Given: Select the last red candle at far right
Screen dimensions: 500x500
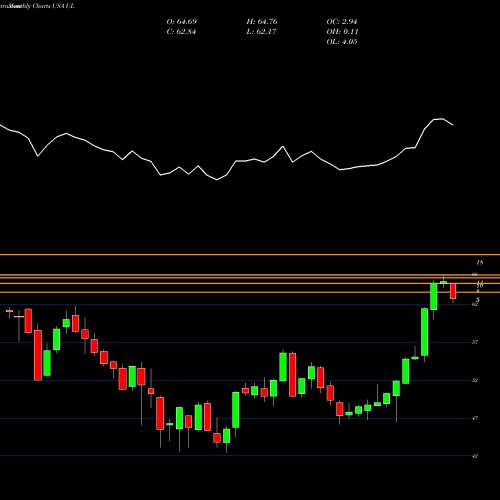Looking at the screenshot, I should pyautogui.click(x=453, y=291).
